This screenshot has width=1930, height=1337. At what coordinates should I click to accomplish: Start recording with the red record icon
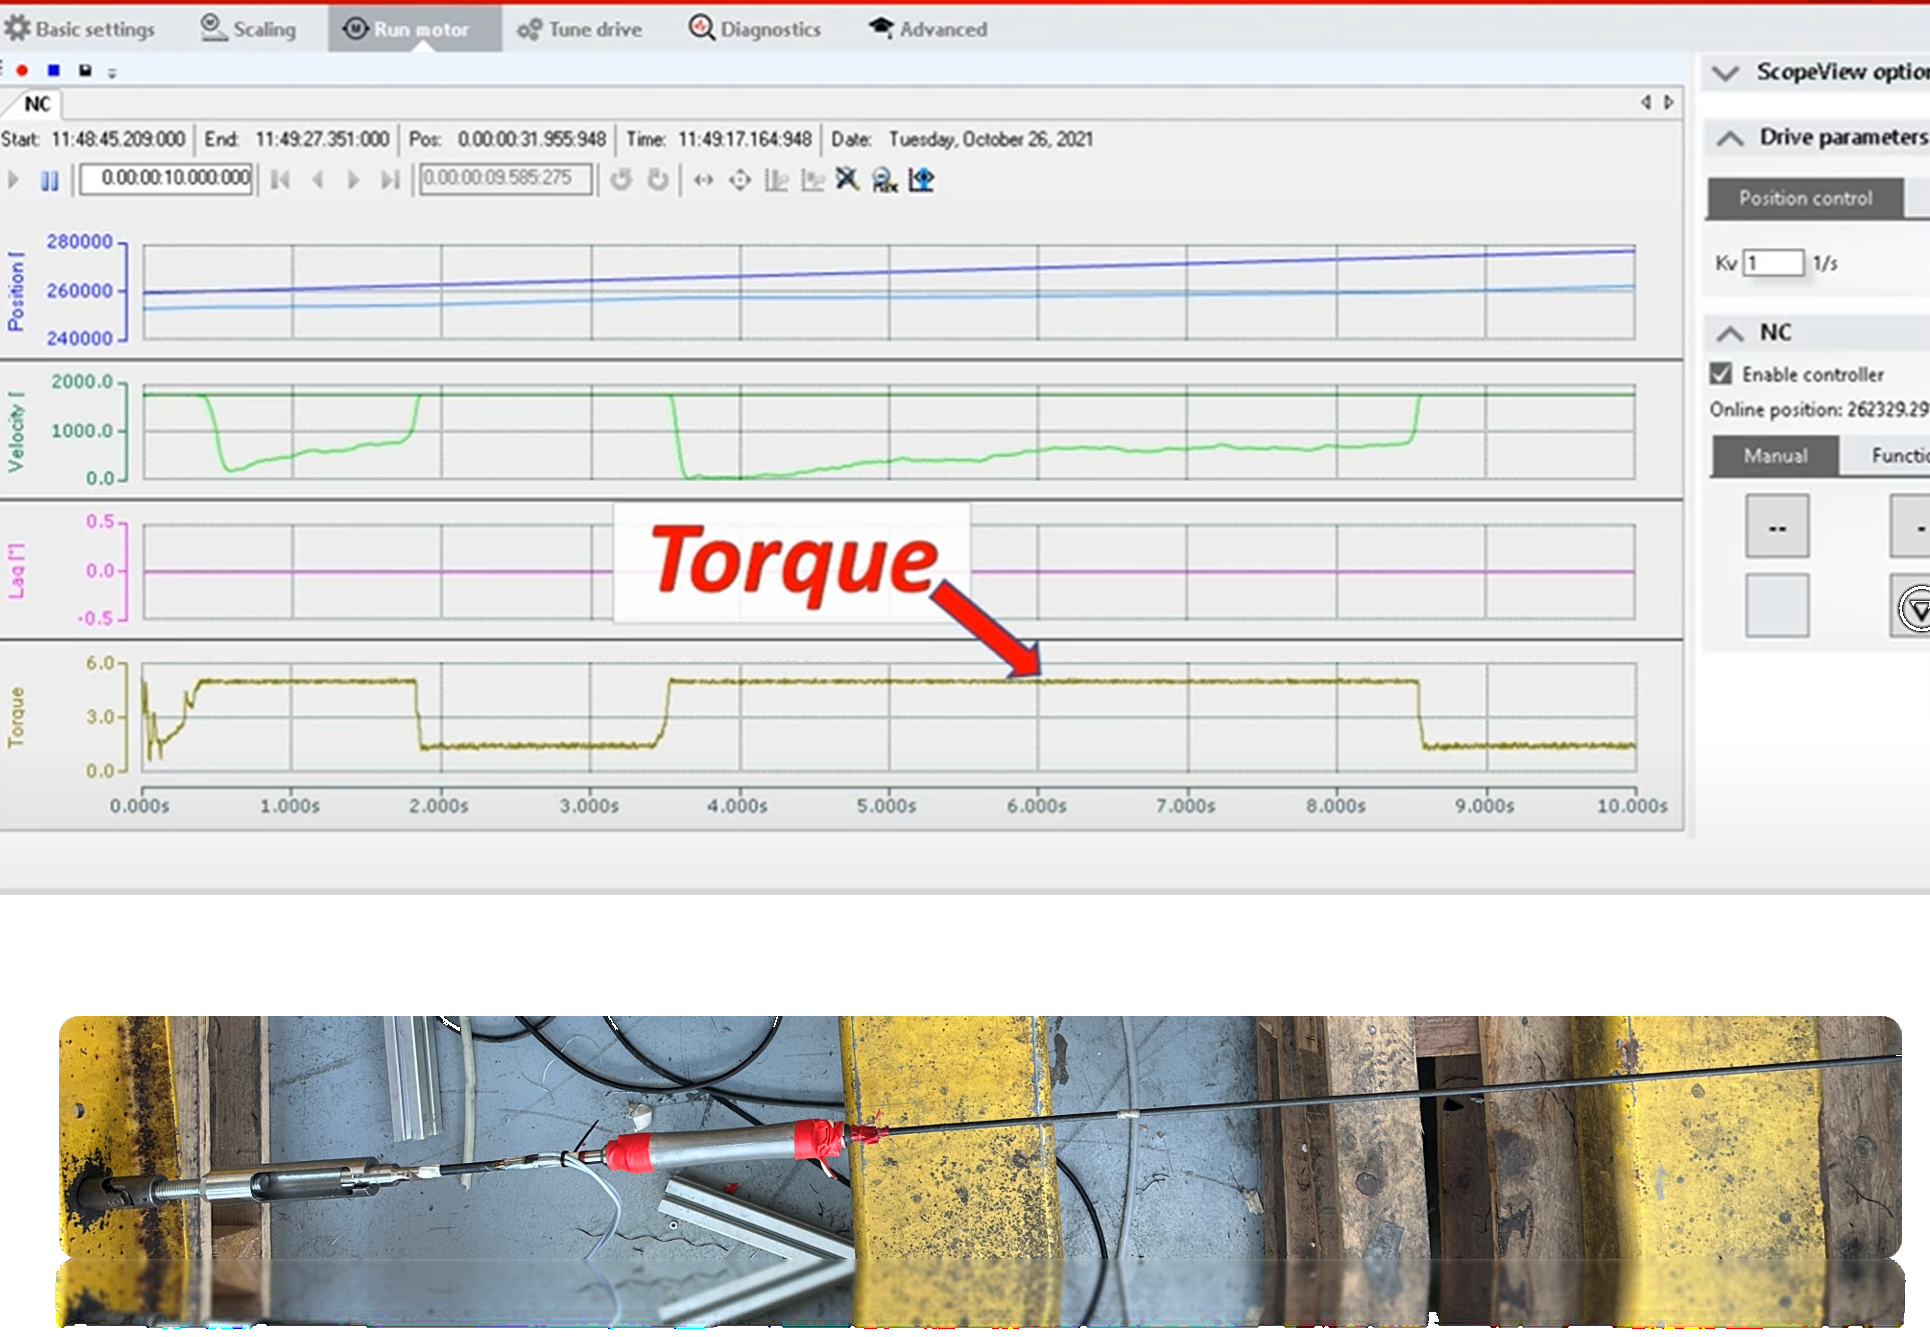click(22, 70)
